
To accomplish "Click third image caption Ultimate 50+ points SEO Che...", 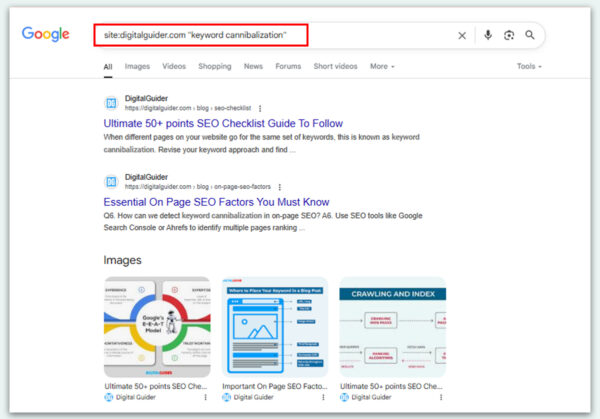I will [x=391, y=386].
